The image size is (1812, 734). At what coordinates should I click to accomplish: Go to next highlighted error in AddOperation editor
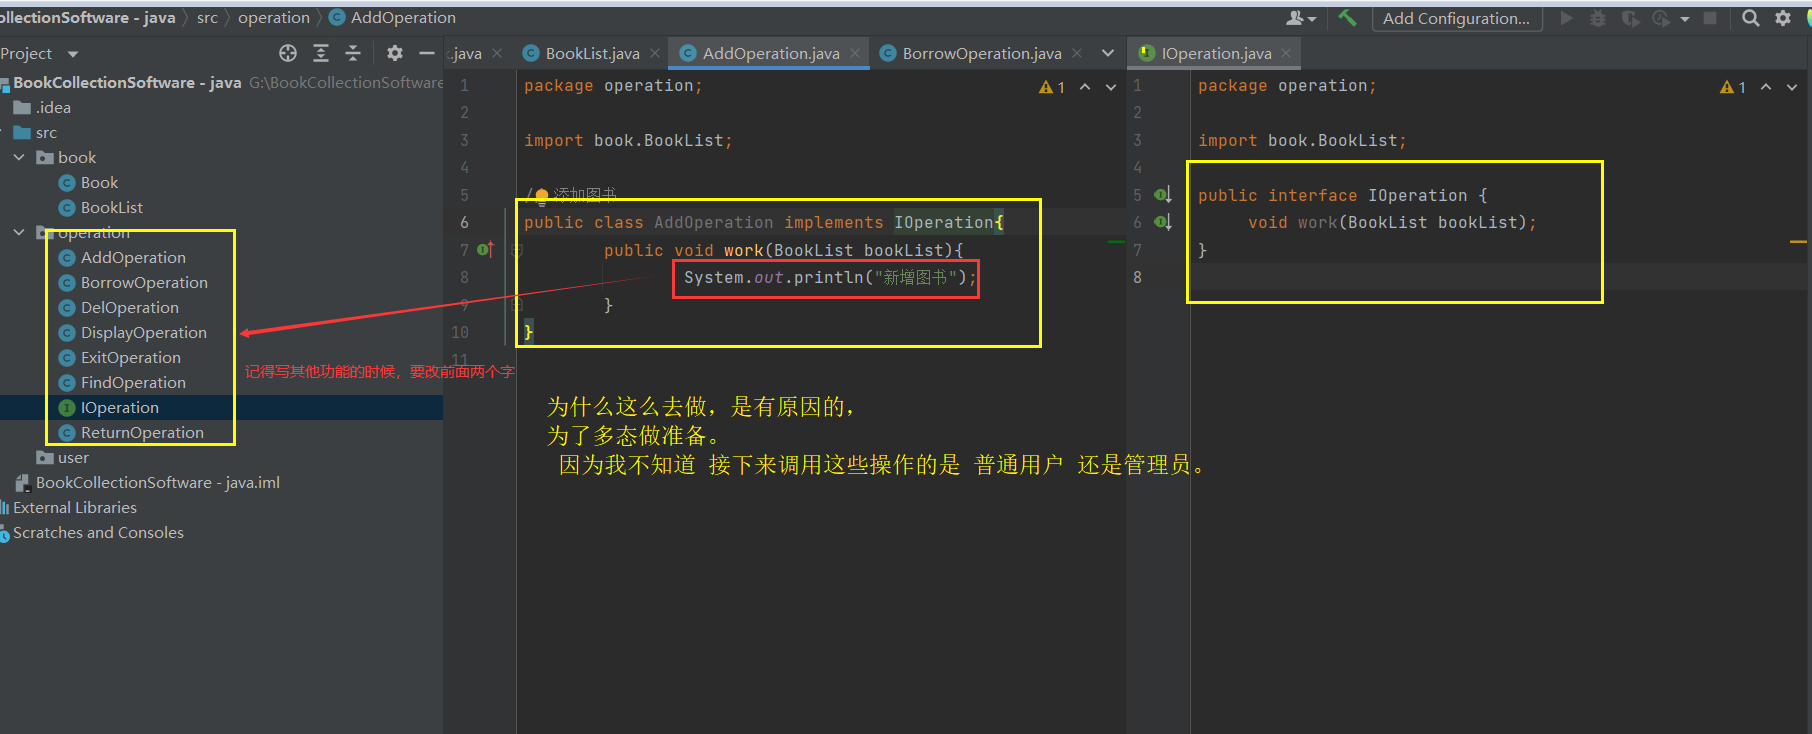pyautogui.click(x=1111, y=87)
